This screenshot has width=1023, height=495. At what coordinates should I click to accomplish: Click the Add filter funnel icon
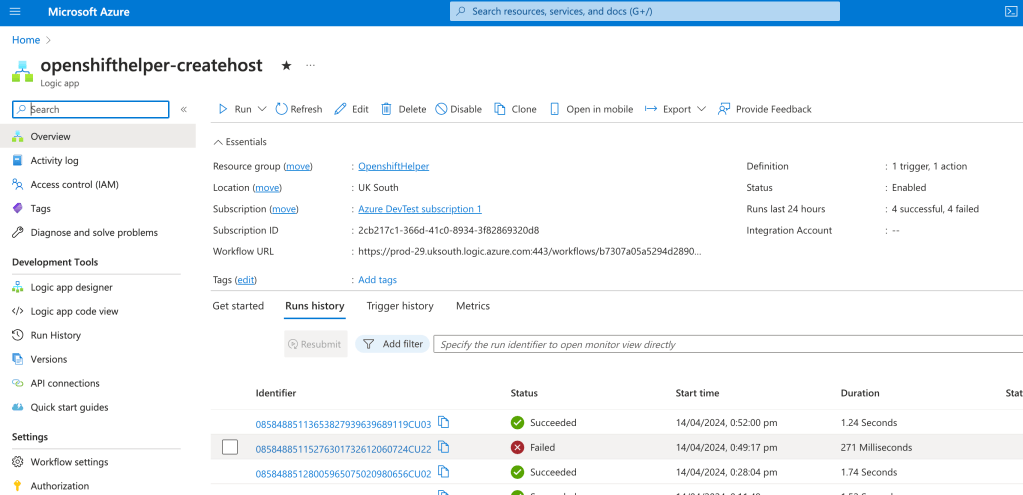(369, 344)
